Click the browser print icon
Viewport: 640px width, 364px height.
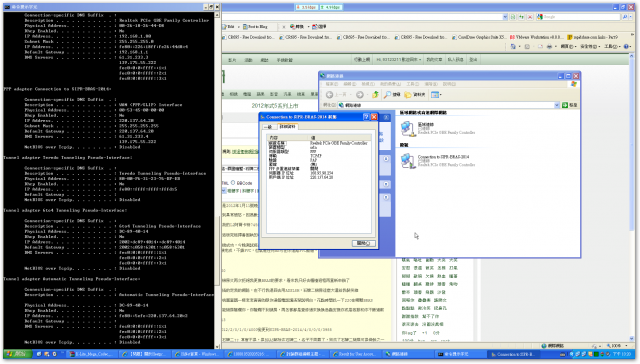[549, 47]
